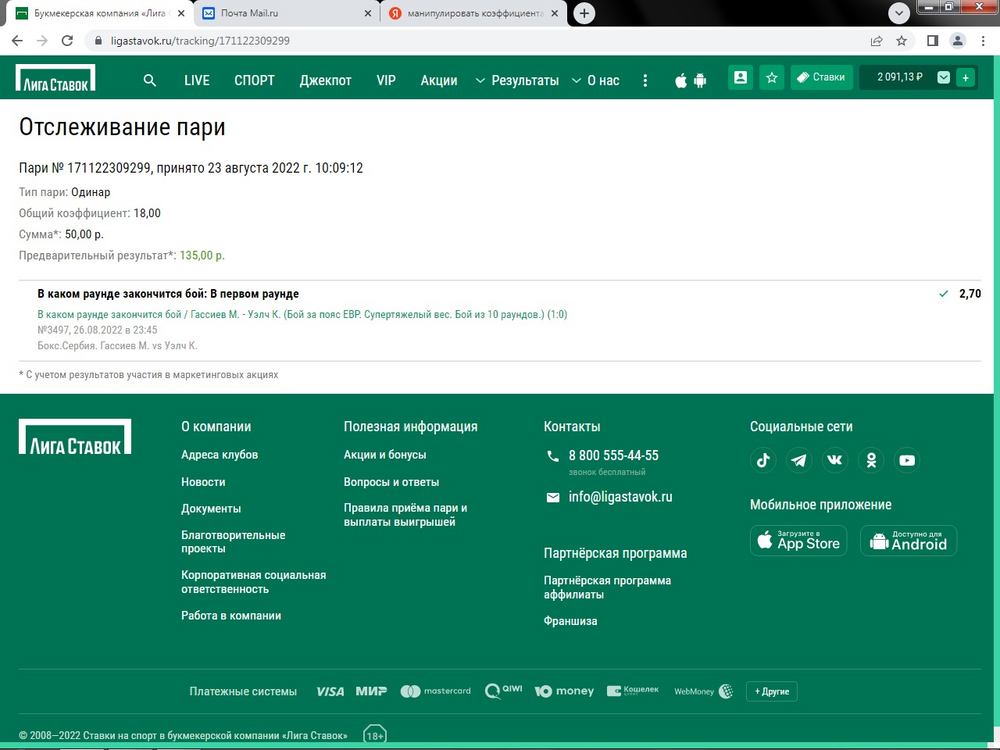Open Корпоративная социальная ответственность link

(x=254, y=582)
